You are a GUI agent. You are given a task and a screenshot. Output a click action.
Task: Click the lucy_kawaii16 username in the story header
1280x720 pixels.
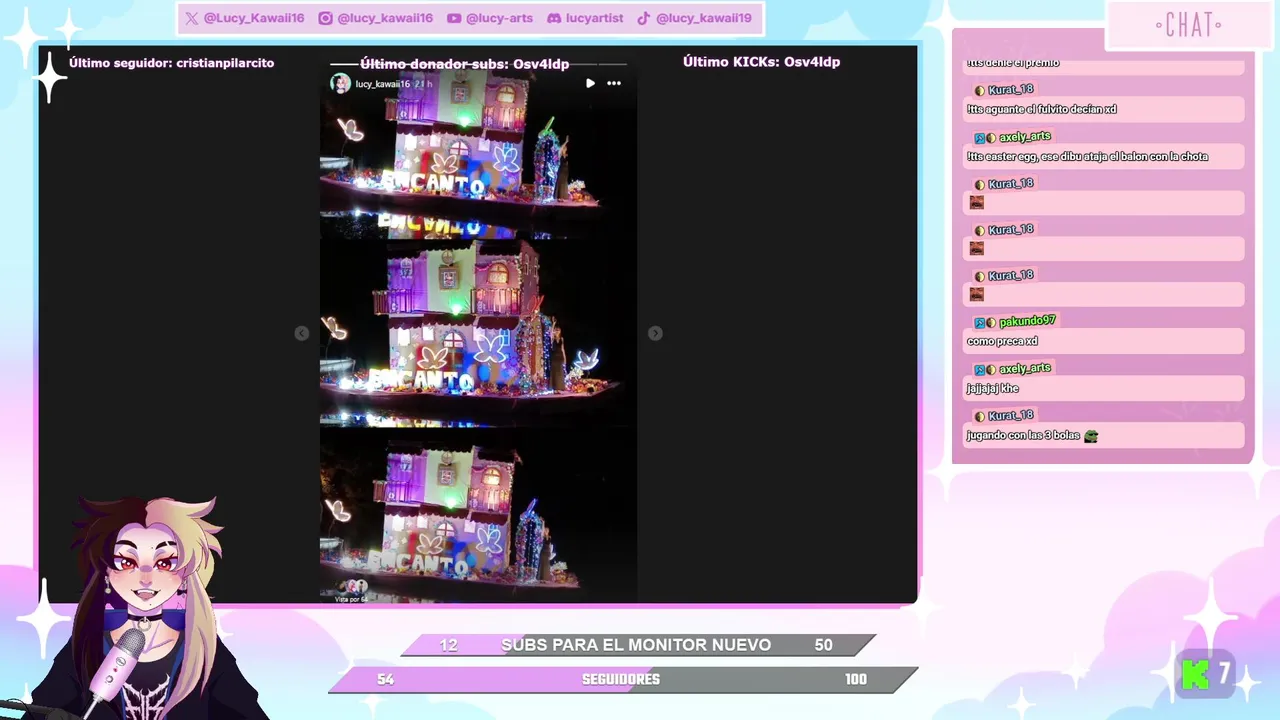click(x=383, y=84)
